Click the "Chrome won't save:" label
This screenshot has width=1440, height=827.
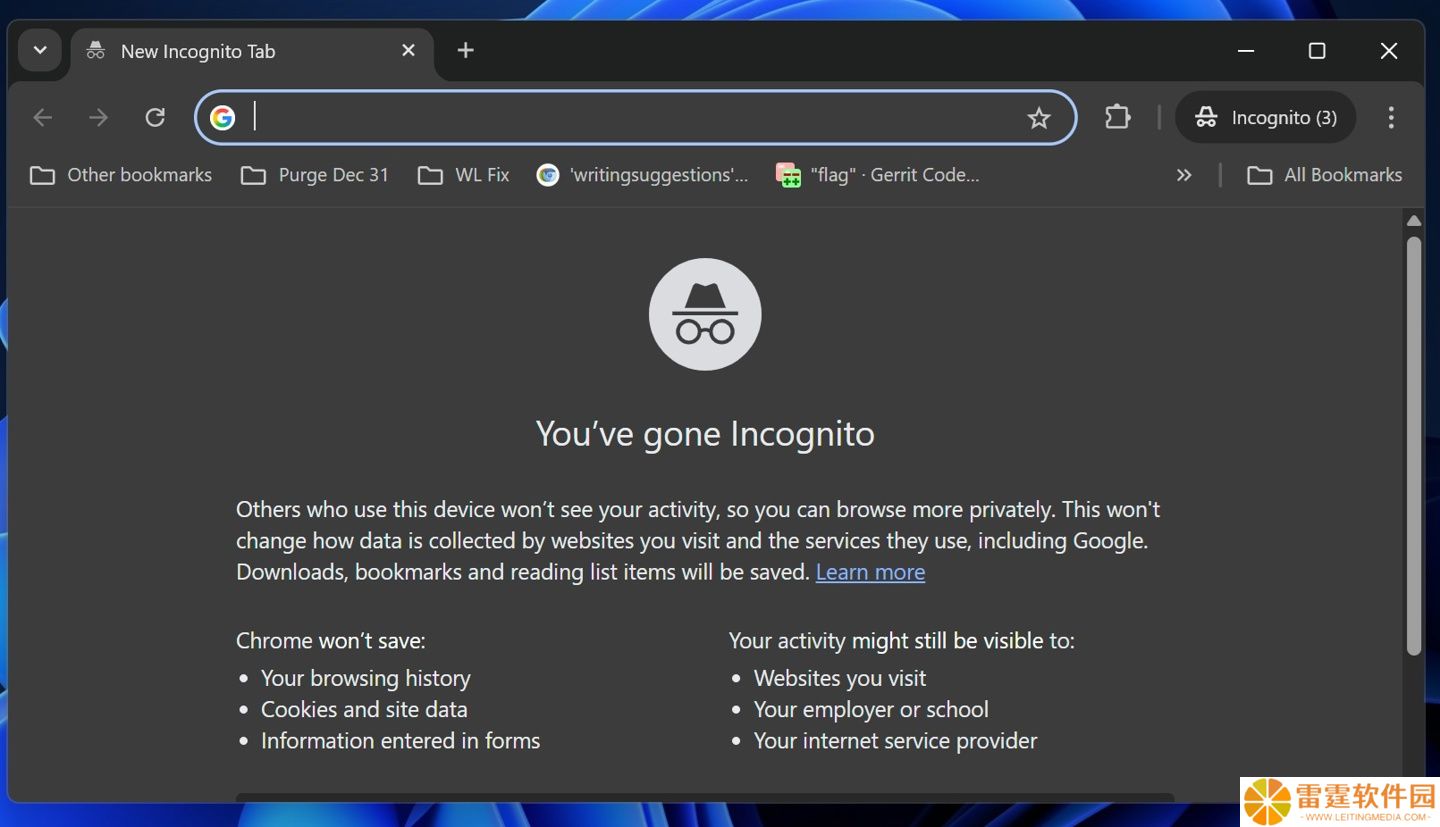point(331,640)
